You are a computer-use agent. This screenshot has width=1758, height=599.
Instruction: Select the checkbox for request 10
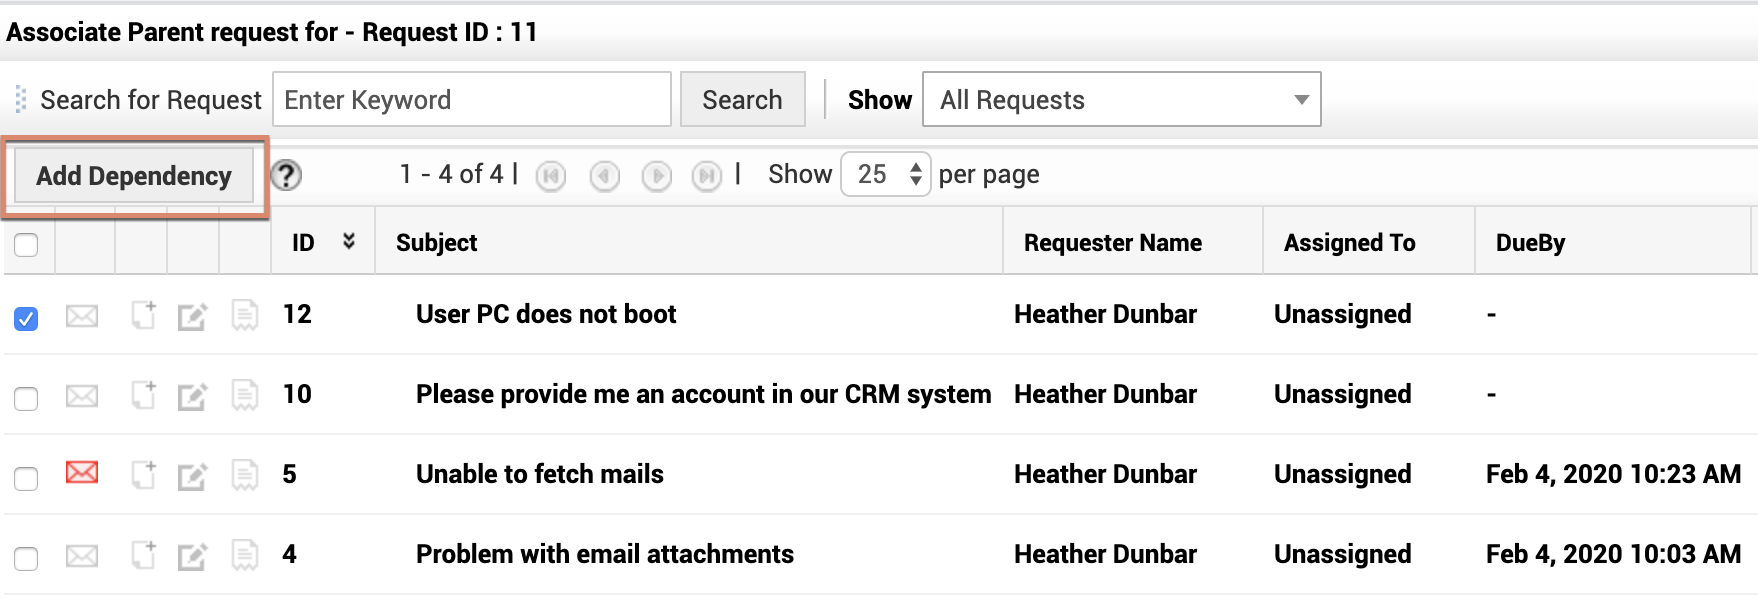pos(27,399)
